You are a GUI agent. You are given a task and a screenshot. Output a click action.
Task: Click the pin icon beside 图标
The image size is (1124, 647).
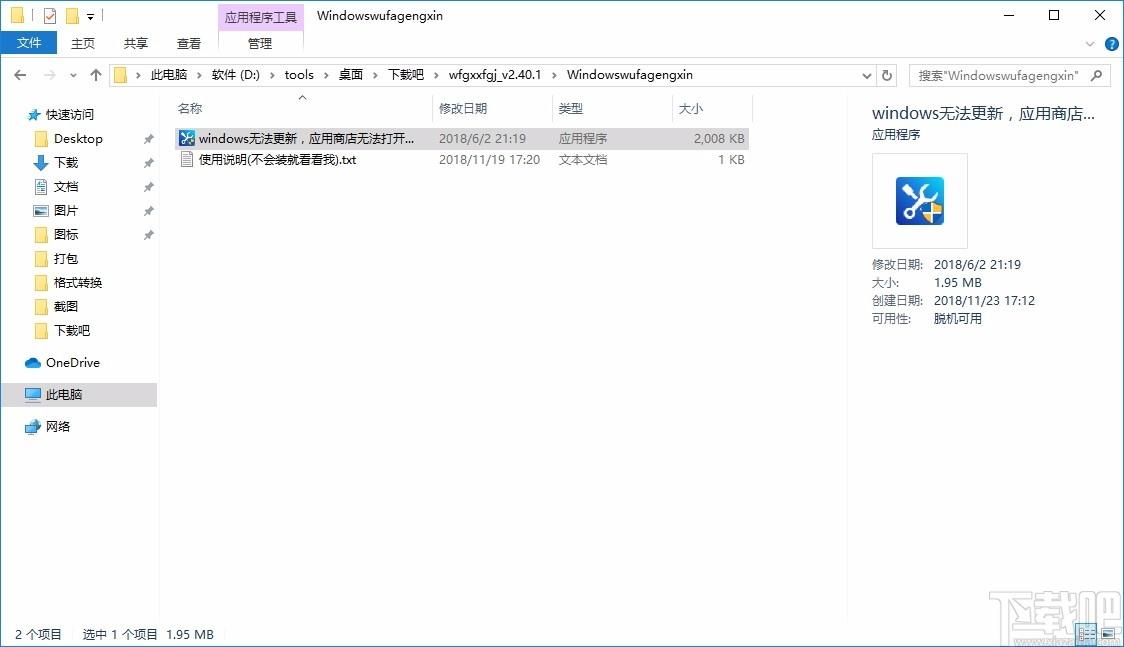coord(148,235)
